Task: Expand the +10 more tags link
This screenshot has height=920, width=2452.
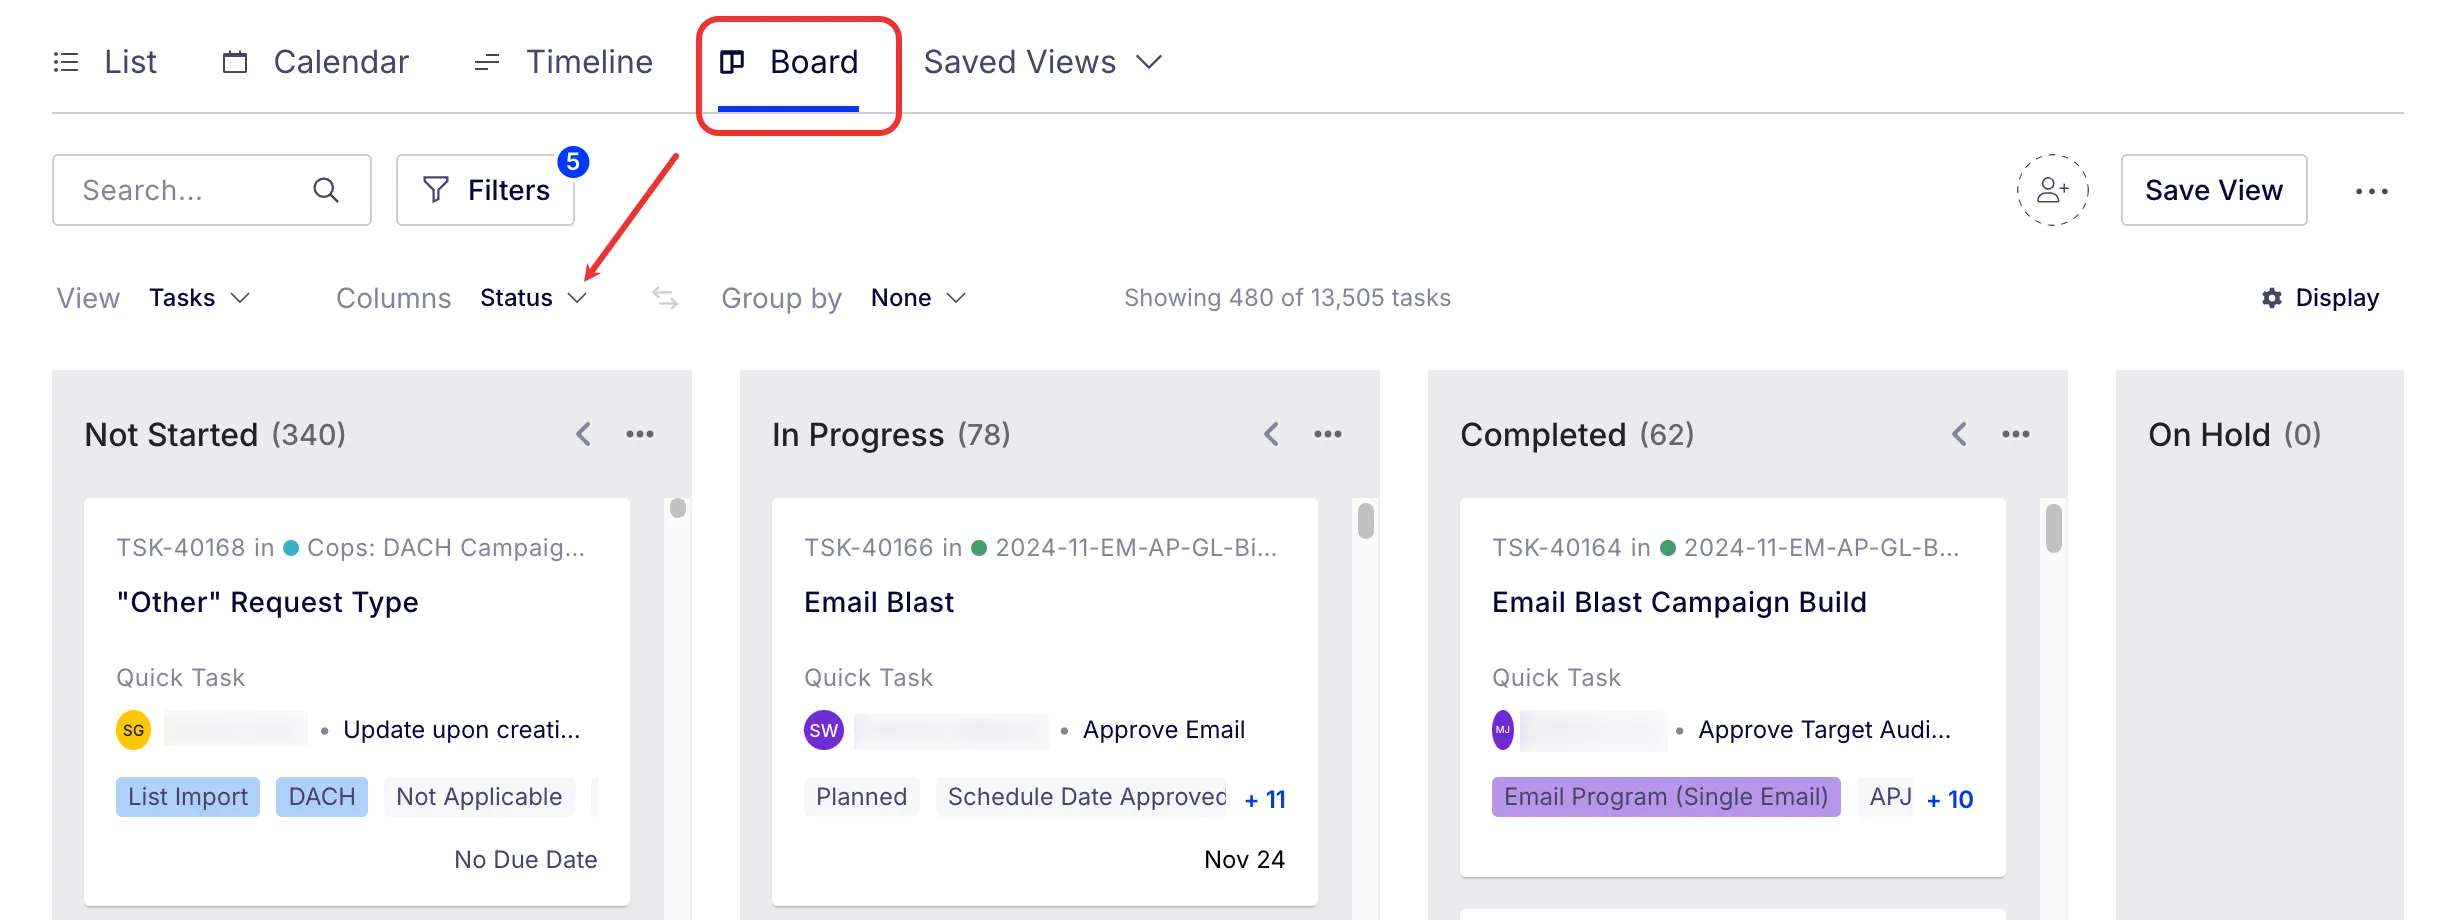Action: point(1950,799)
